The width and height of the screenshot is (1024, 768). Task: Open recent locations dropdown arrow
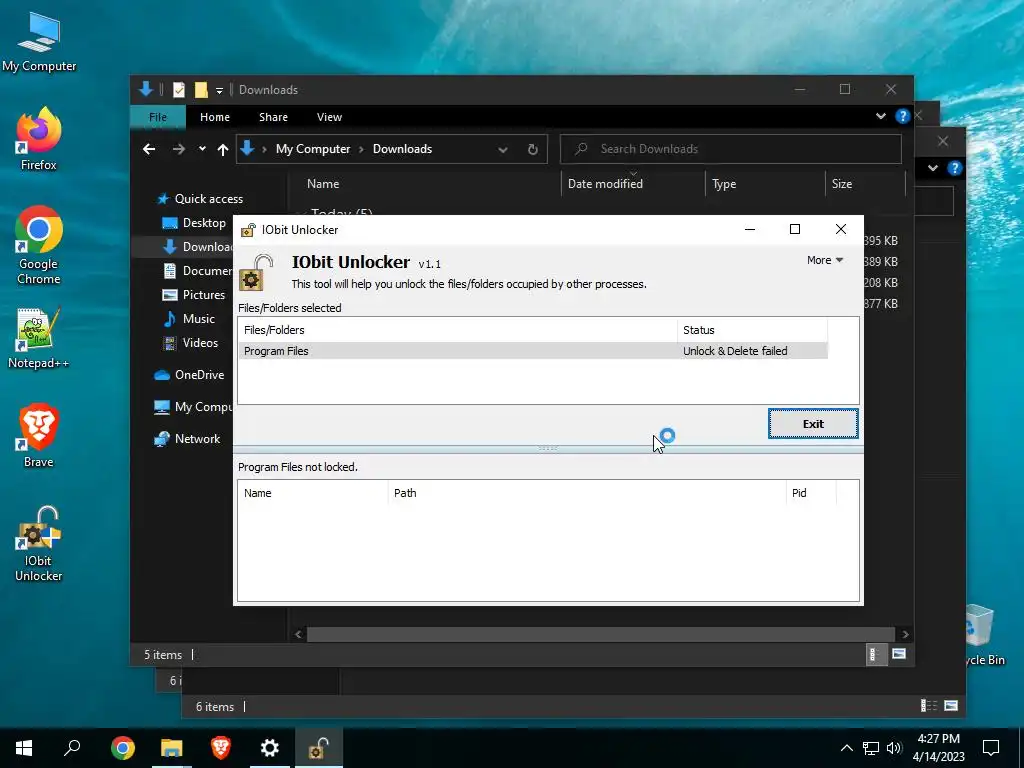click(x=202, y=149)
